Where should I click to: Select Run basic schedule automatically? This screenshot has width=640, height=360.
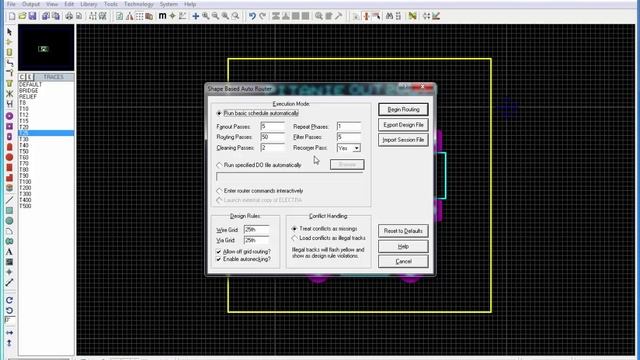tap(258, 113)
